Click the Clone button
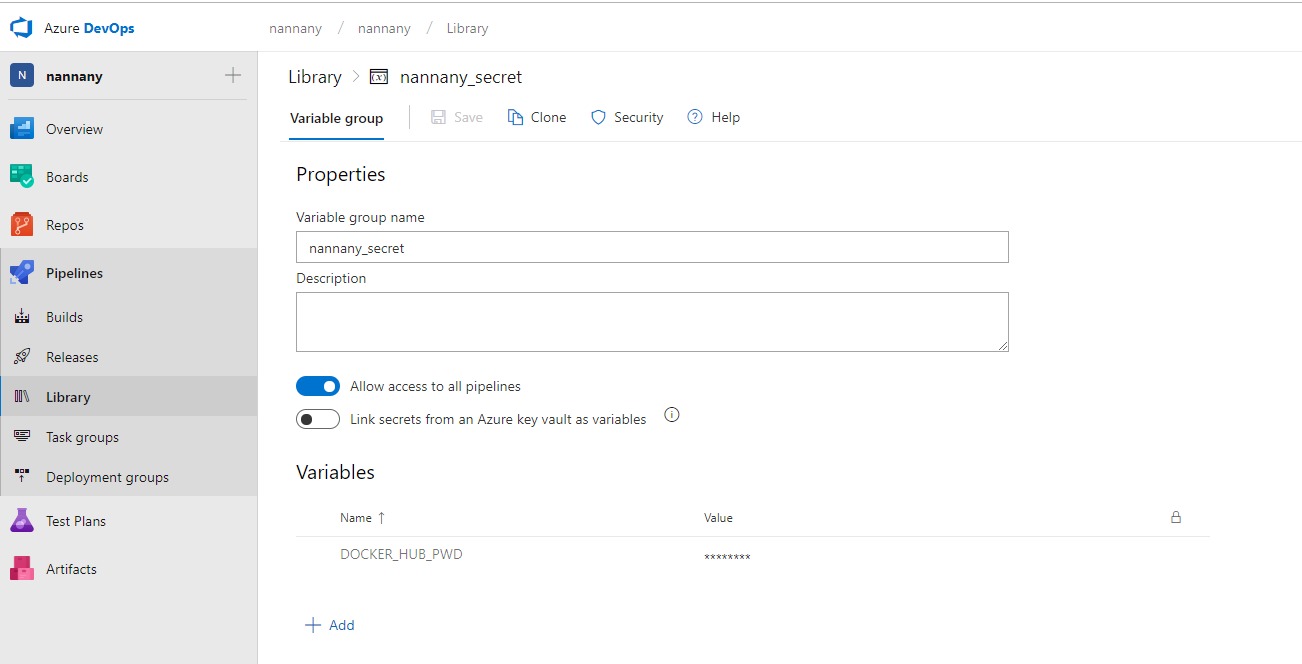Viewport: 1302px width, 664px height. tap(537, 118)
